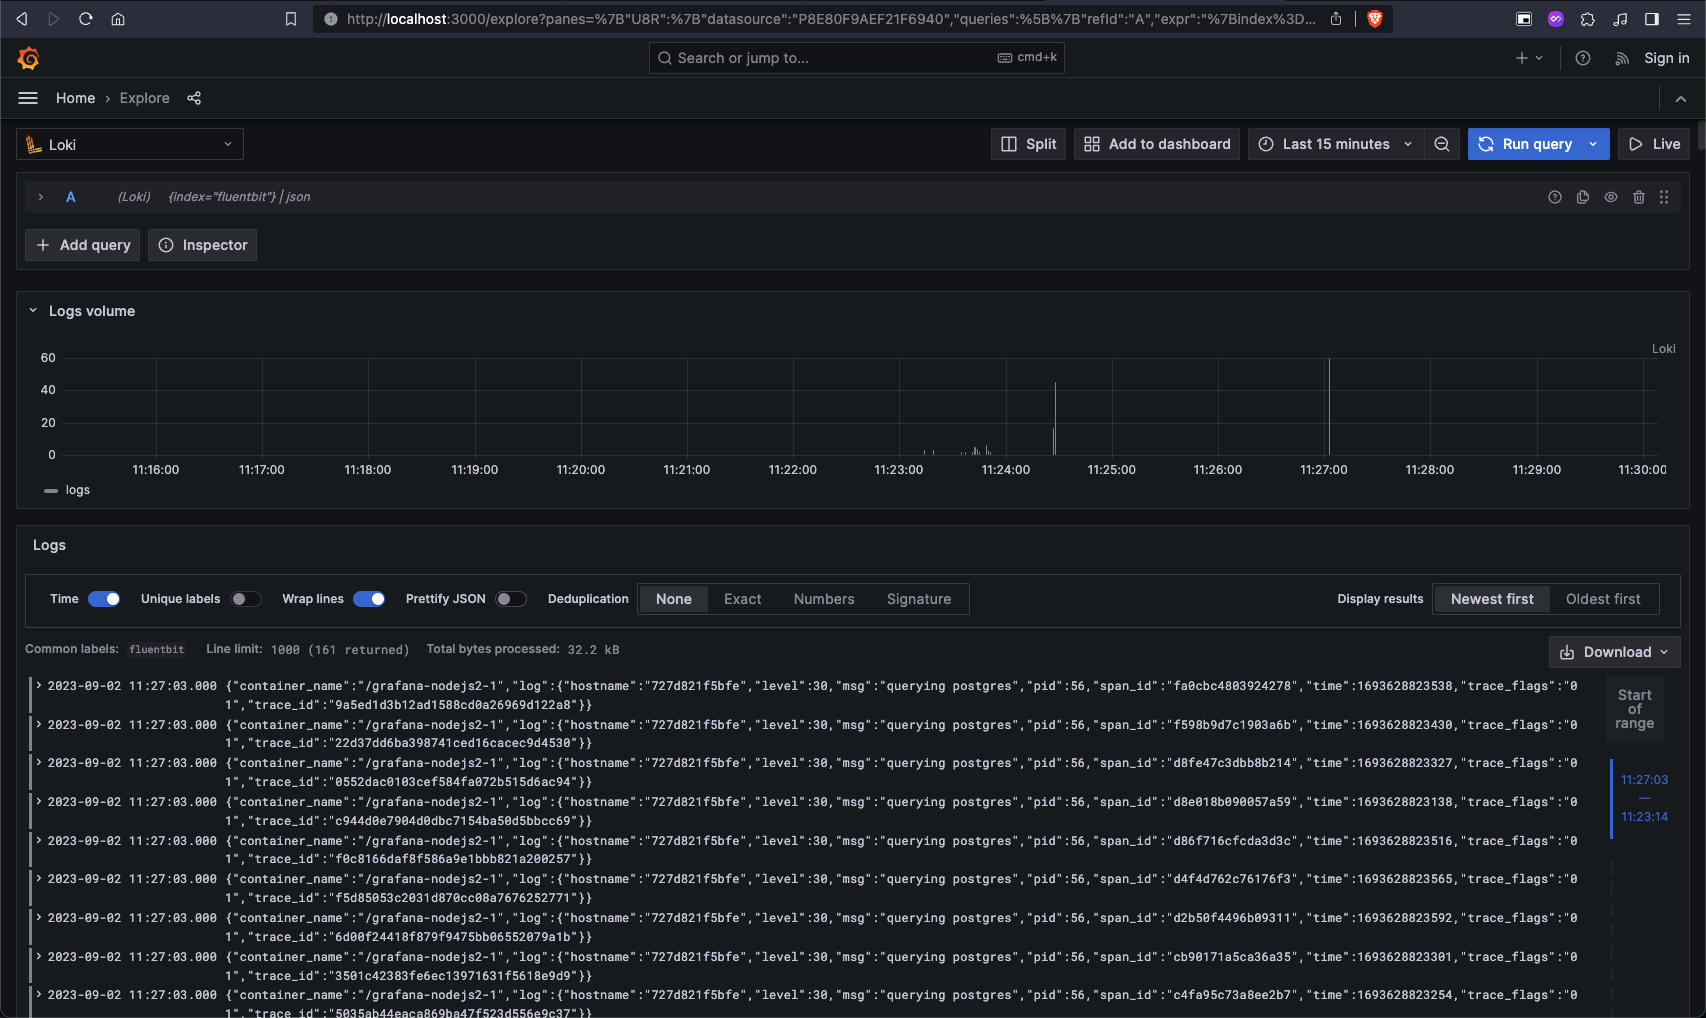Toggle the browser sidebar panel icon

(1652, 19)
